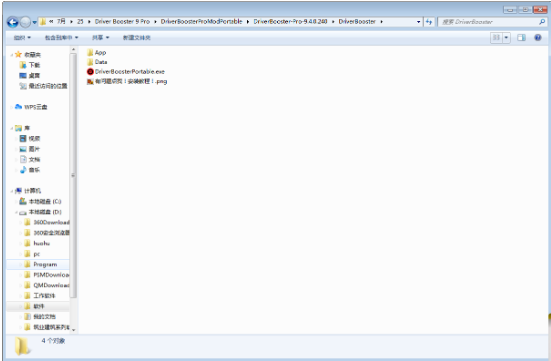Toggle the preview pane icon

point(521,38)
